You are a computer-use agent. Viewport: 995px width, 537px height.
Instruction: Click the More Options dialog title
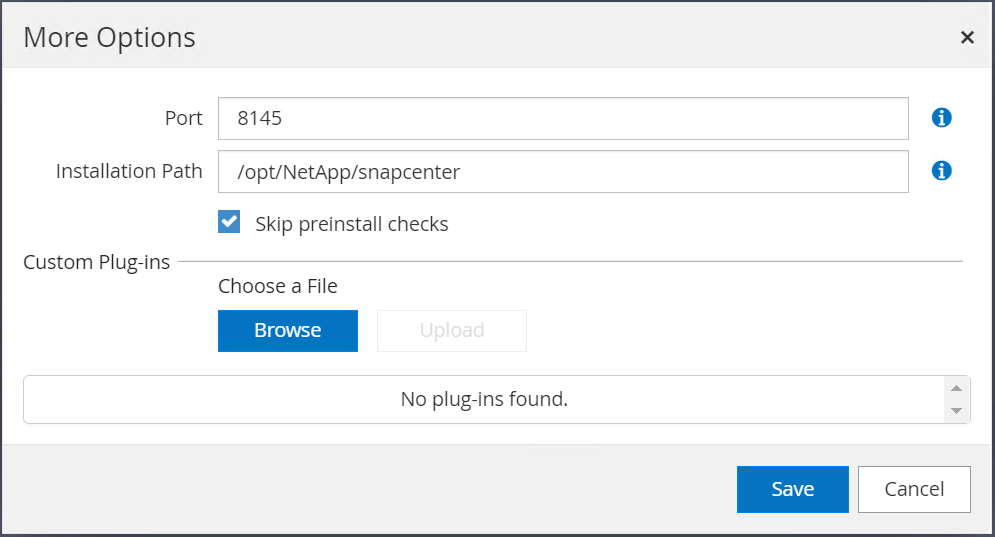pyautogui.click(x=109, y=37)
